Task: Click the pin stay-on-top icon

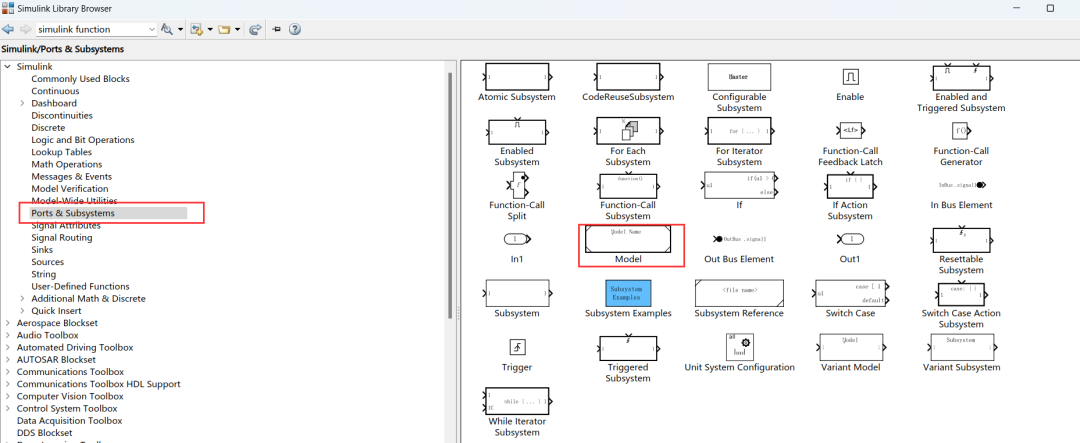Action: (x=276, y=30)
